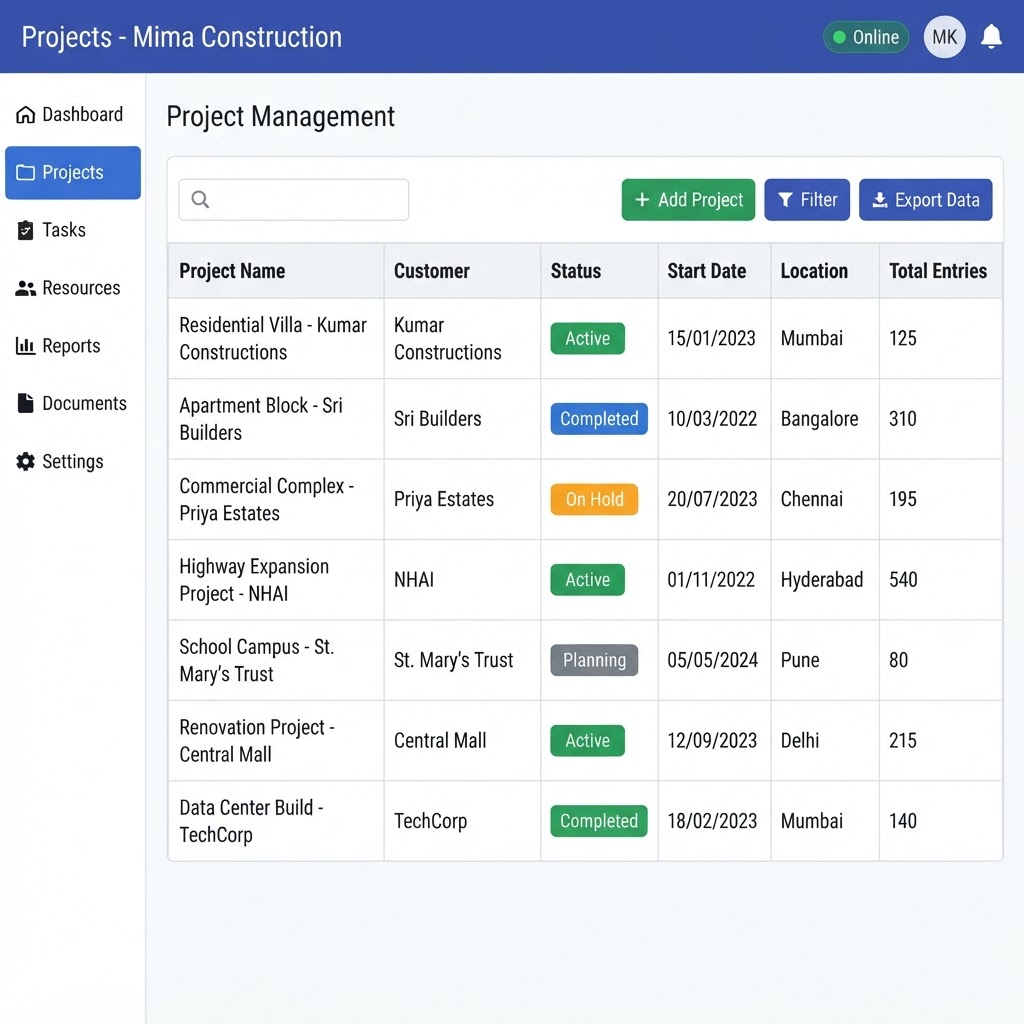Click Completed badge in Apartment Block row
This screenshot has width=1024, height=1024.
point(599,419)
